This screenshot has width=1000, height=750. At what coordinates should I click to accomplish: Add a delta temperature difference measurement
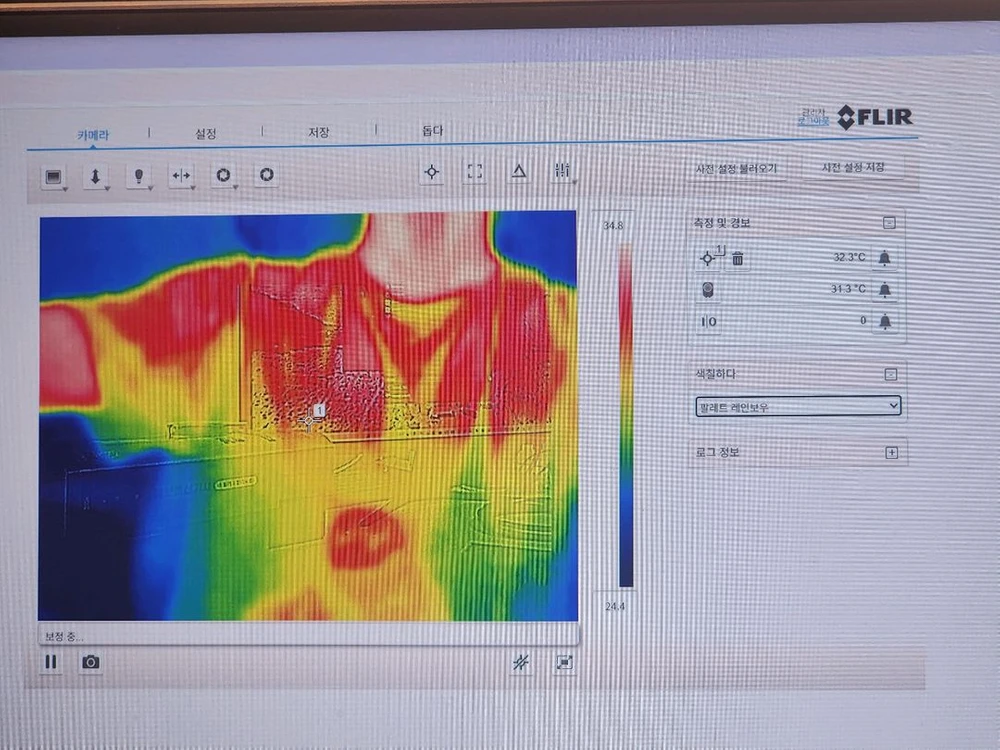(x=519, y=170)
